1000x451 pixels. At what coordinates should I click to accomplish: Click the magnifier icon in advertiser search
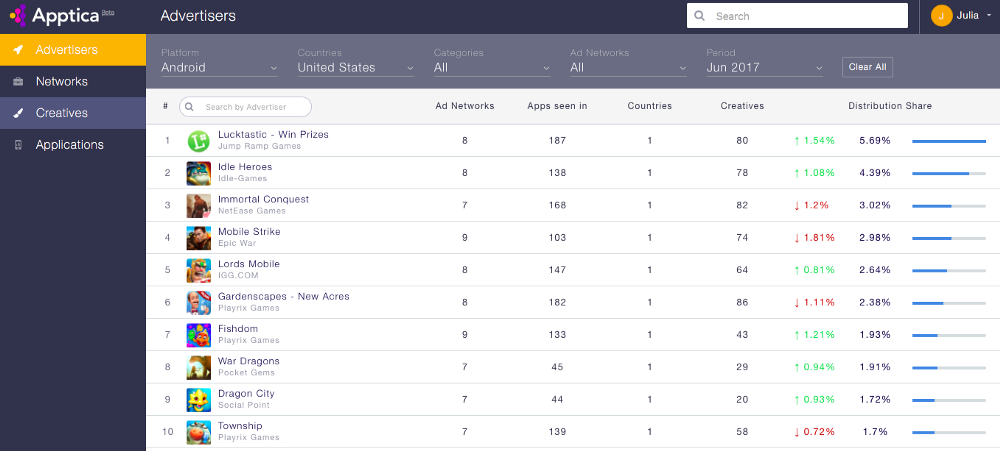coord(189,107)
